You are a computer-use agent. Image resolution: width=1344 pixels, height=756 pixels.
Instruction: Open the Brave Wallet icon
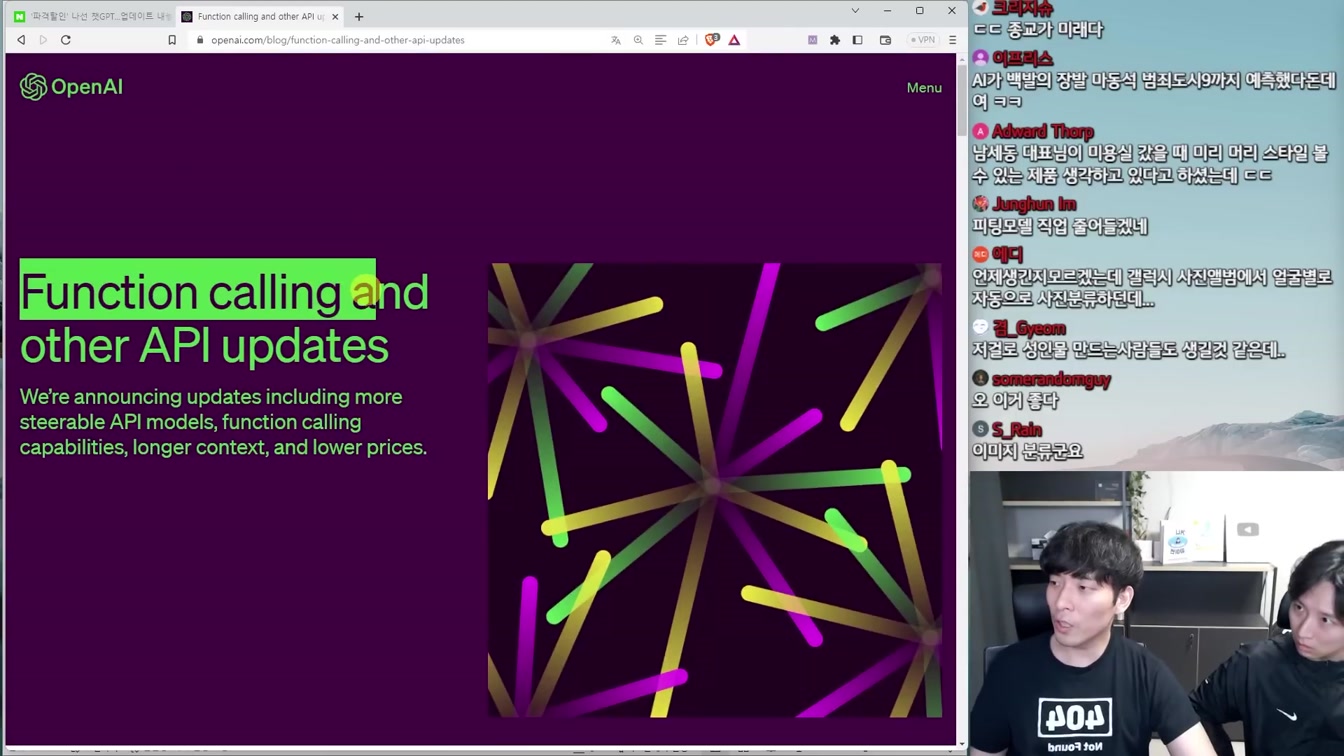tap(885, 40)
